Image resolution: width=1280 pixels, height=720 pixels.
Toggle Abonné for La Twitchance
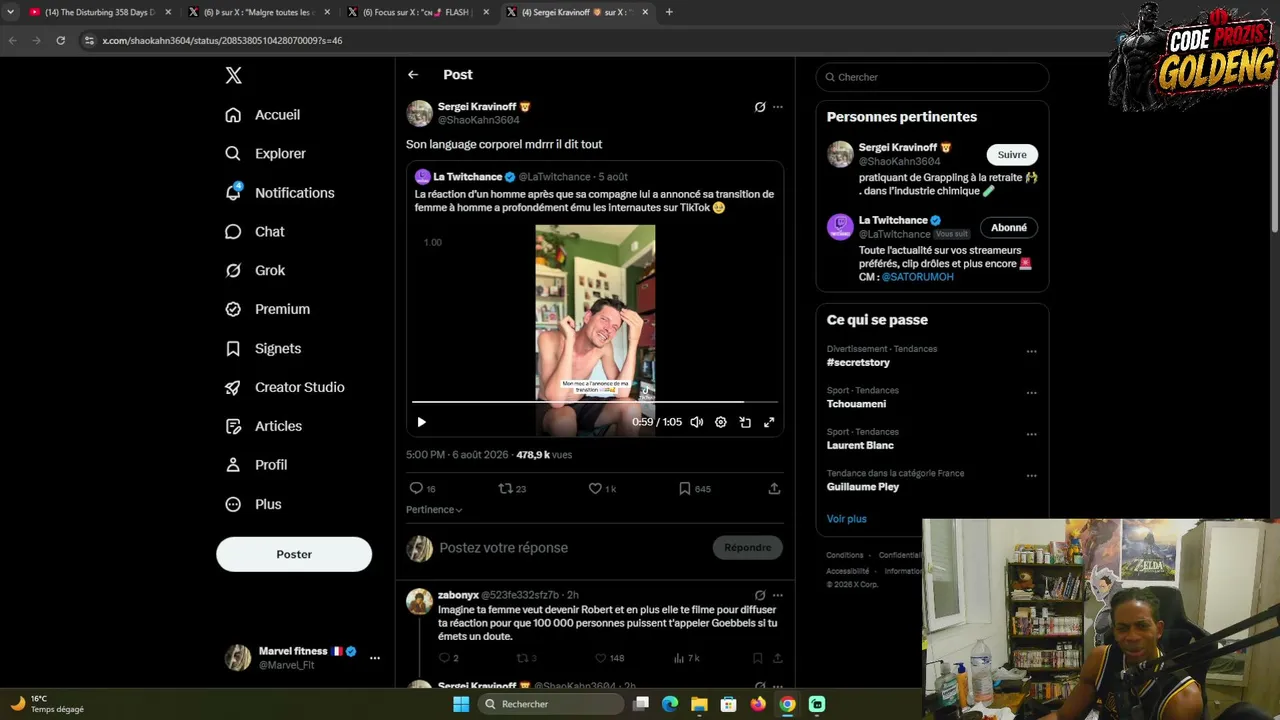click(x=1009, y=227)
